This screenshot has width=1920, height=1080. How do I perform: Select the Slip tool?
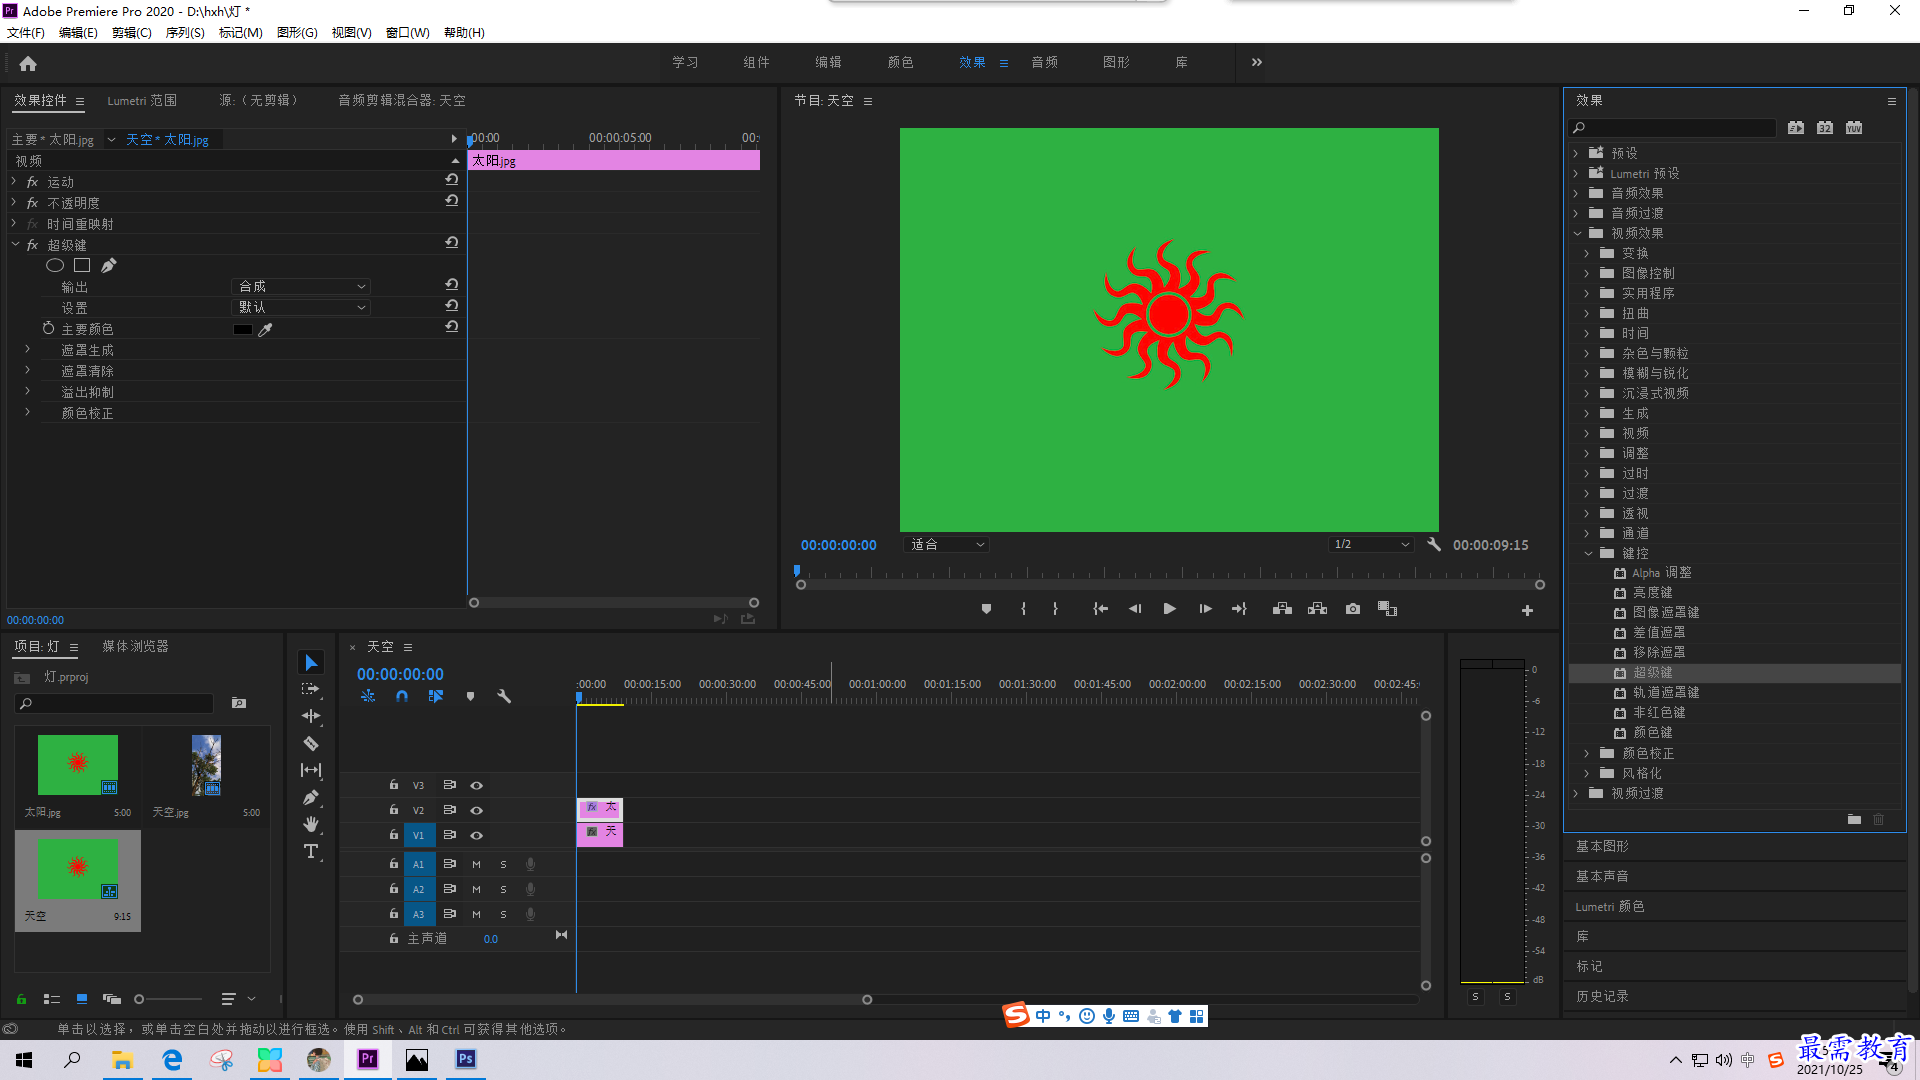[311, 770]
